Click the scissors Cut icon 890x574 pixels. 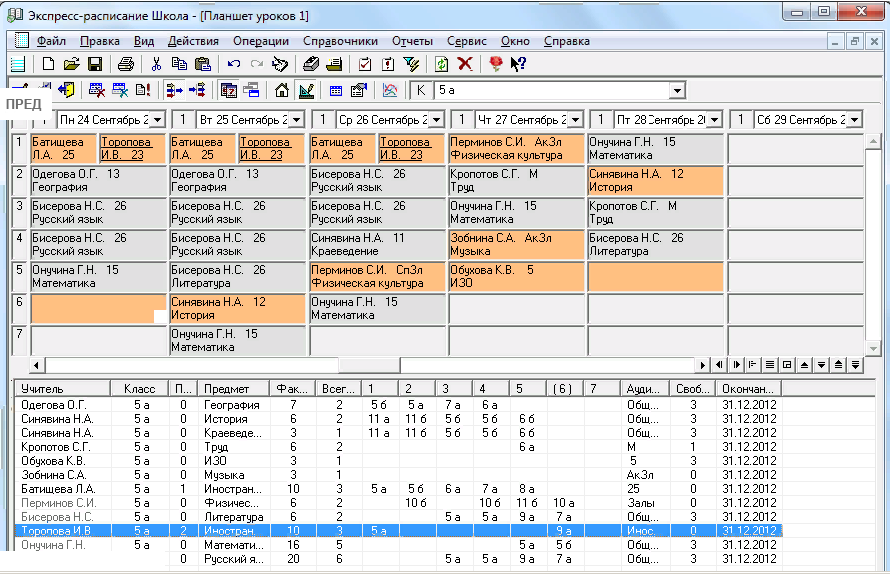point(156,64)
